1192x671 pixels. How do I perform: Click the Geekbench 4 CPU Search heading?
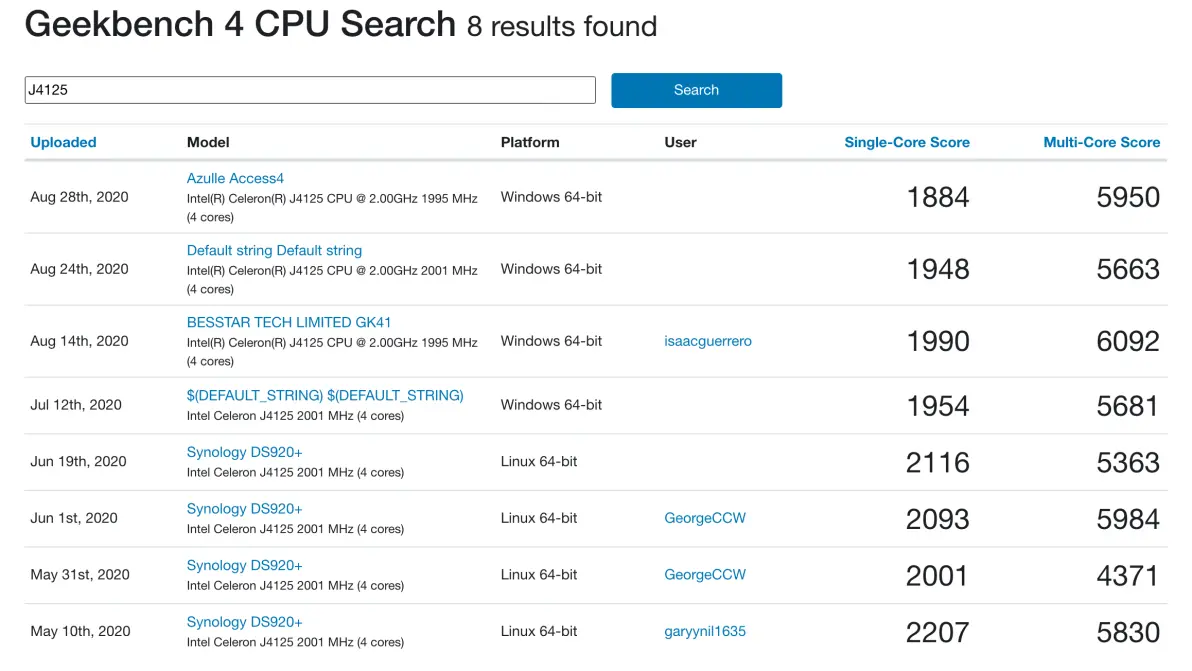pos(240,24)
